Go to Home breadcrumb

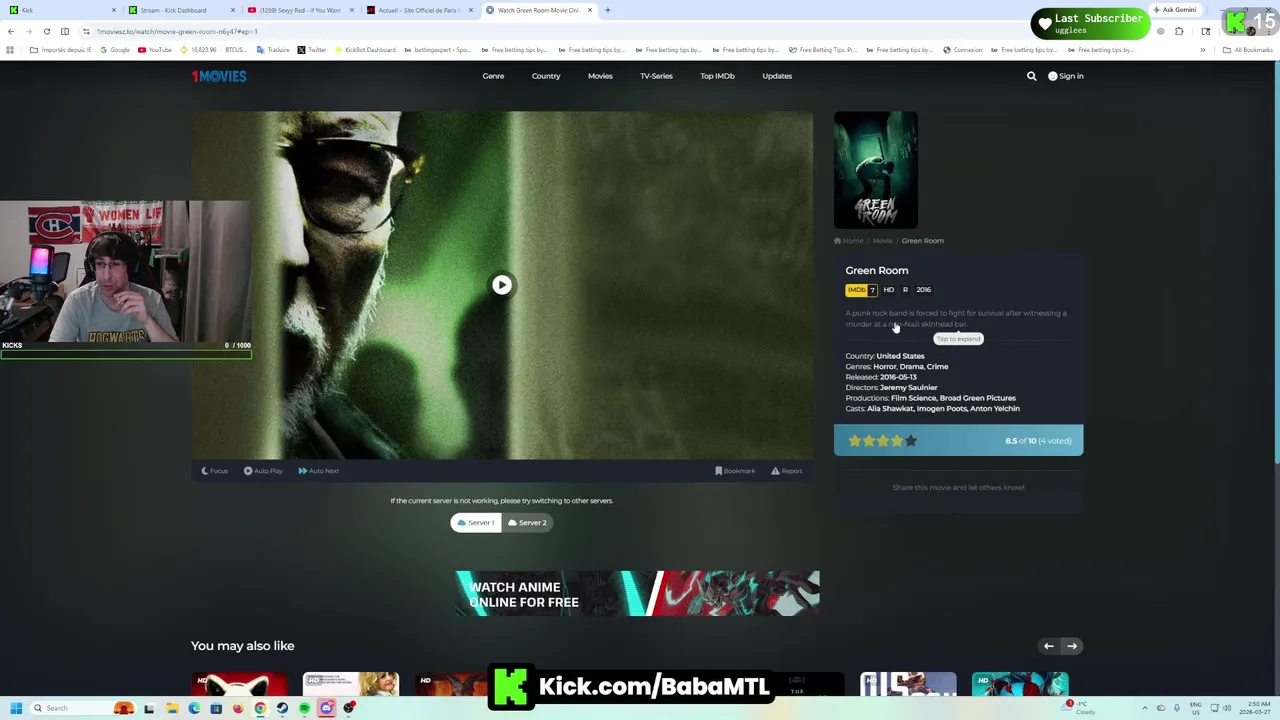click(x=849, y=241)
